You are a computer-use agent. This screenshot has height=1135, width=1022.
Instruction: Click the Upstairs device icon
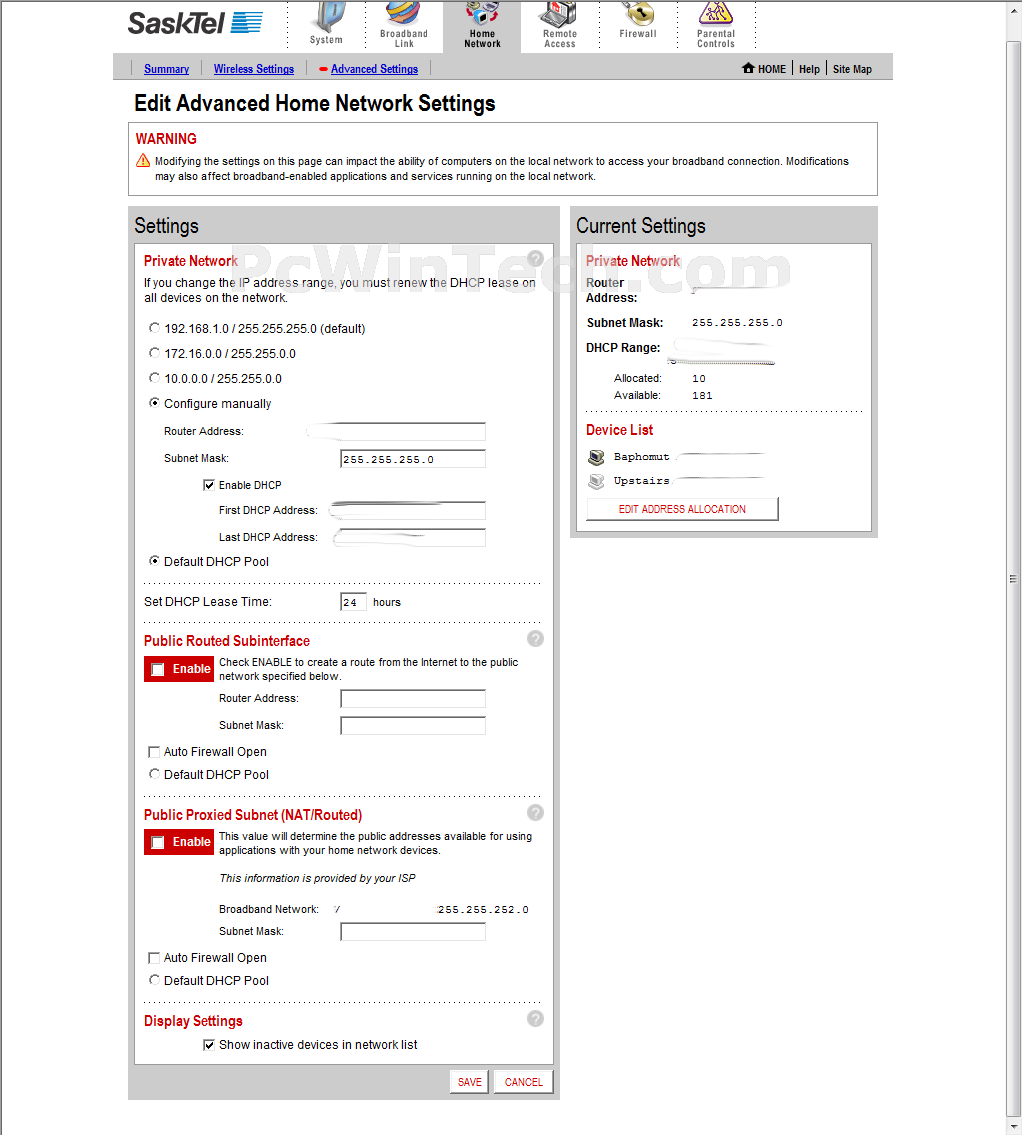tap(596, 481)
